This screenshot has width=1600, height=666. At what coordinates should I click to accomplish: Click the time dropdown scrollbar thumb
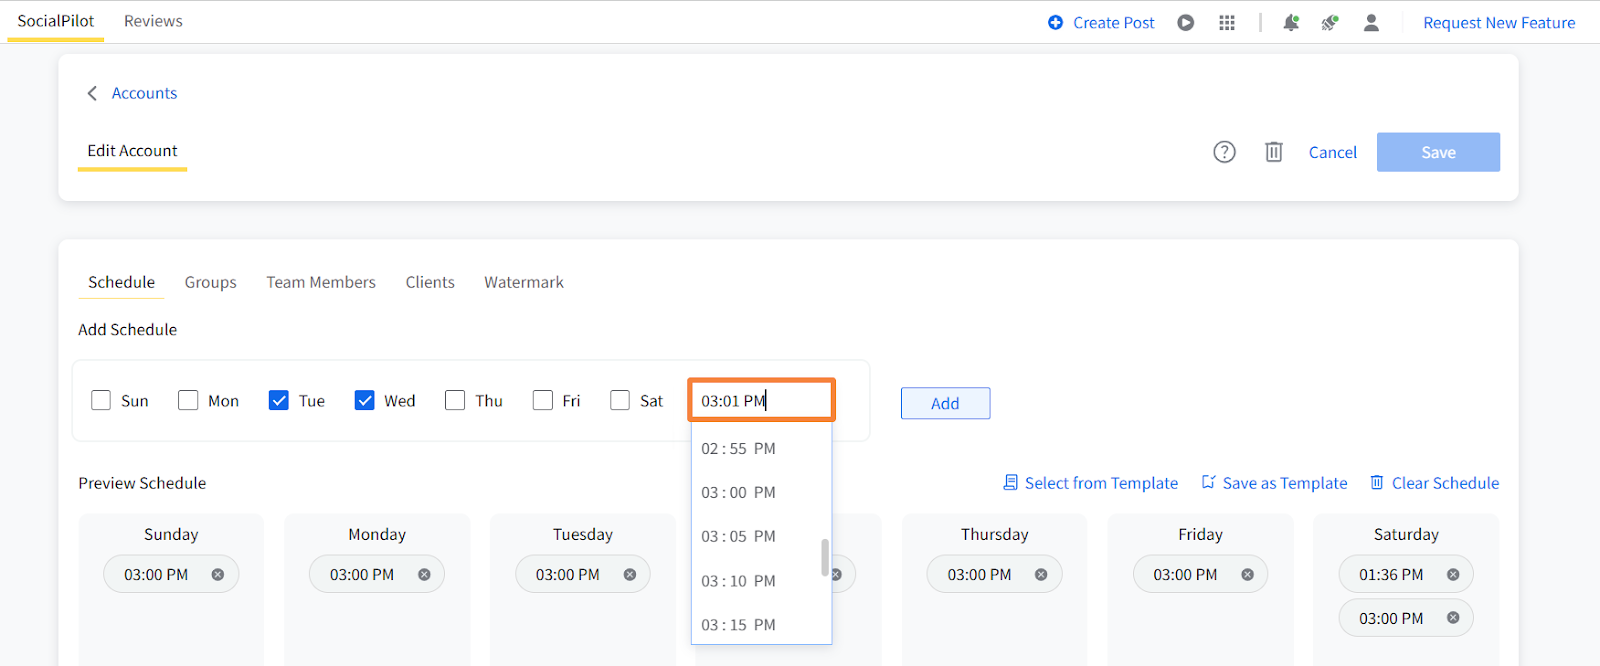[x=825, y=558]
